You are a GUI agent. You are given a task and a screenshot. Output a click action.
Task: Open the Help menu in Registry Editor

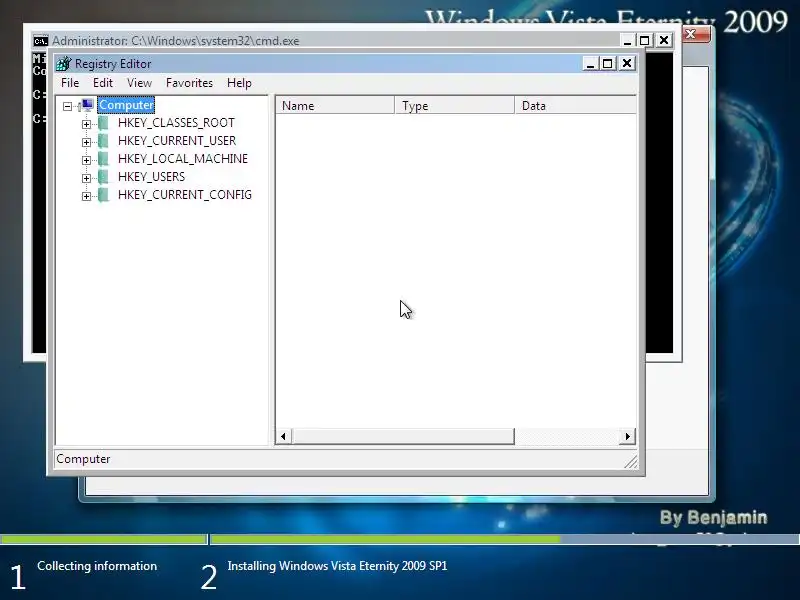point(239,83)
